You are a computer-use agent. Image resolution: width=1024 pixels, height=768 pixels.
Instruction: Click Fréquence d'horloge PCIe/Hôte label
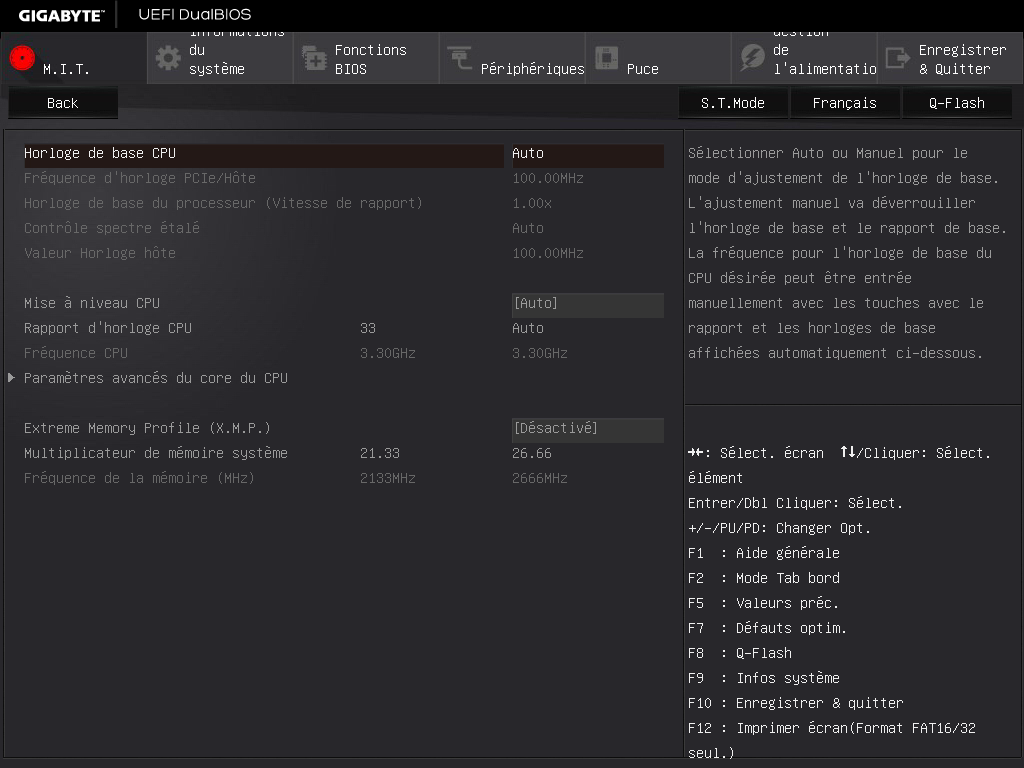tap(140, 178)
